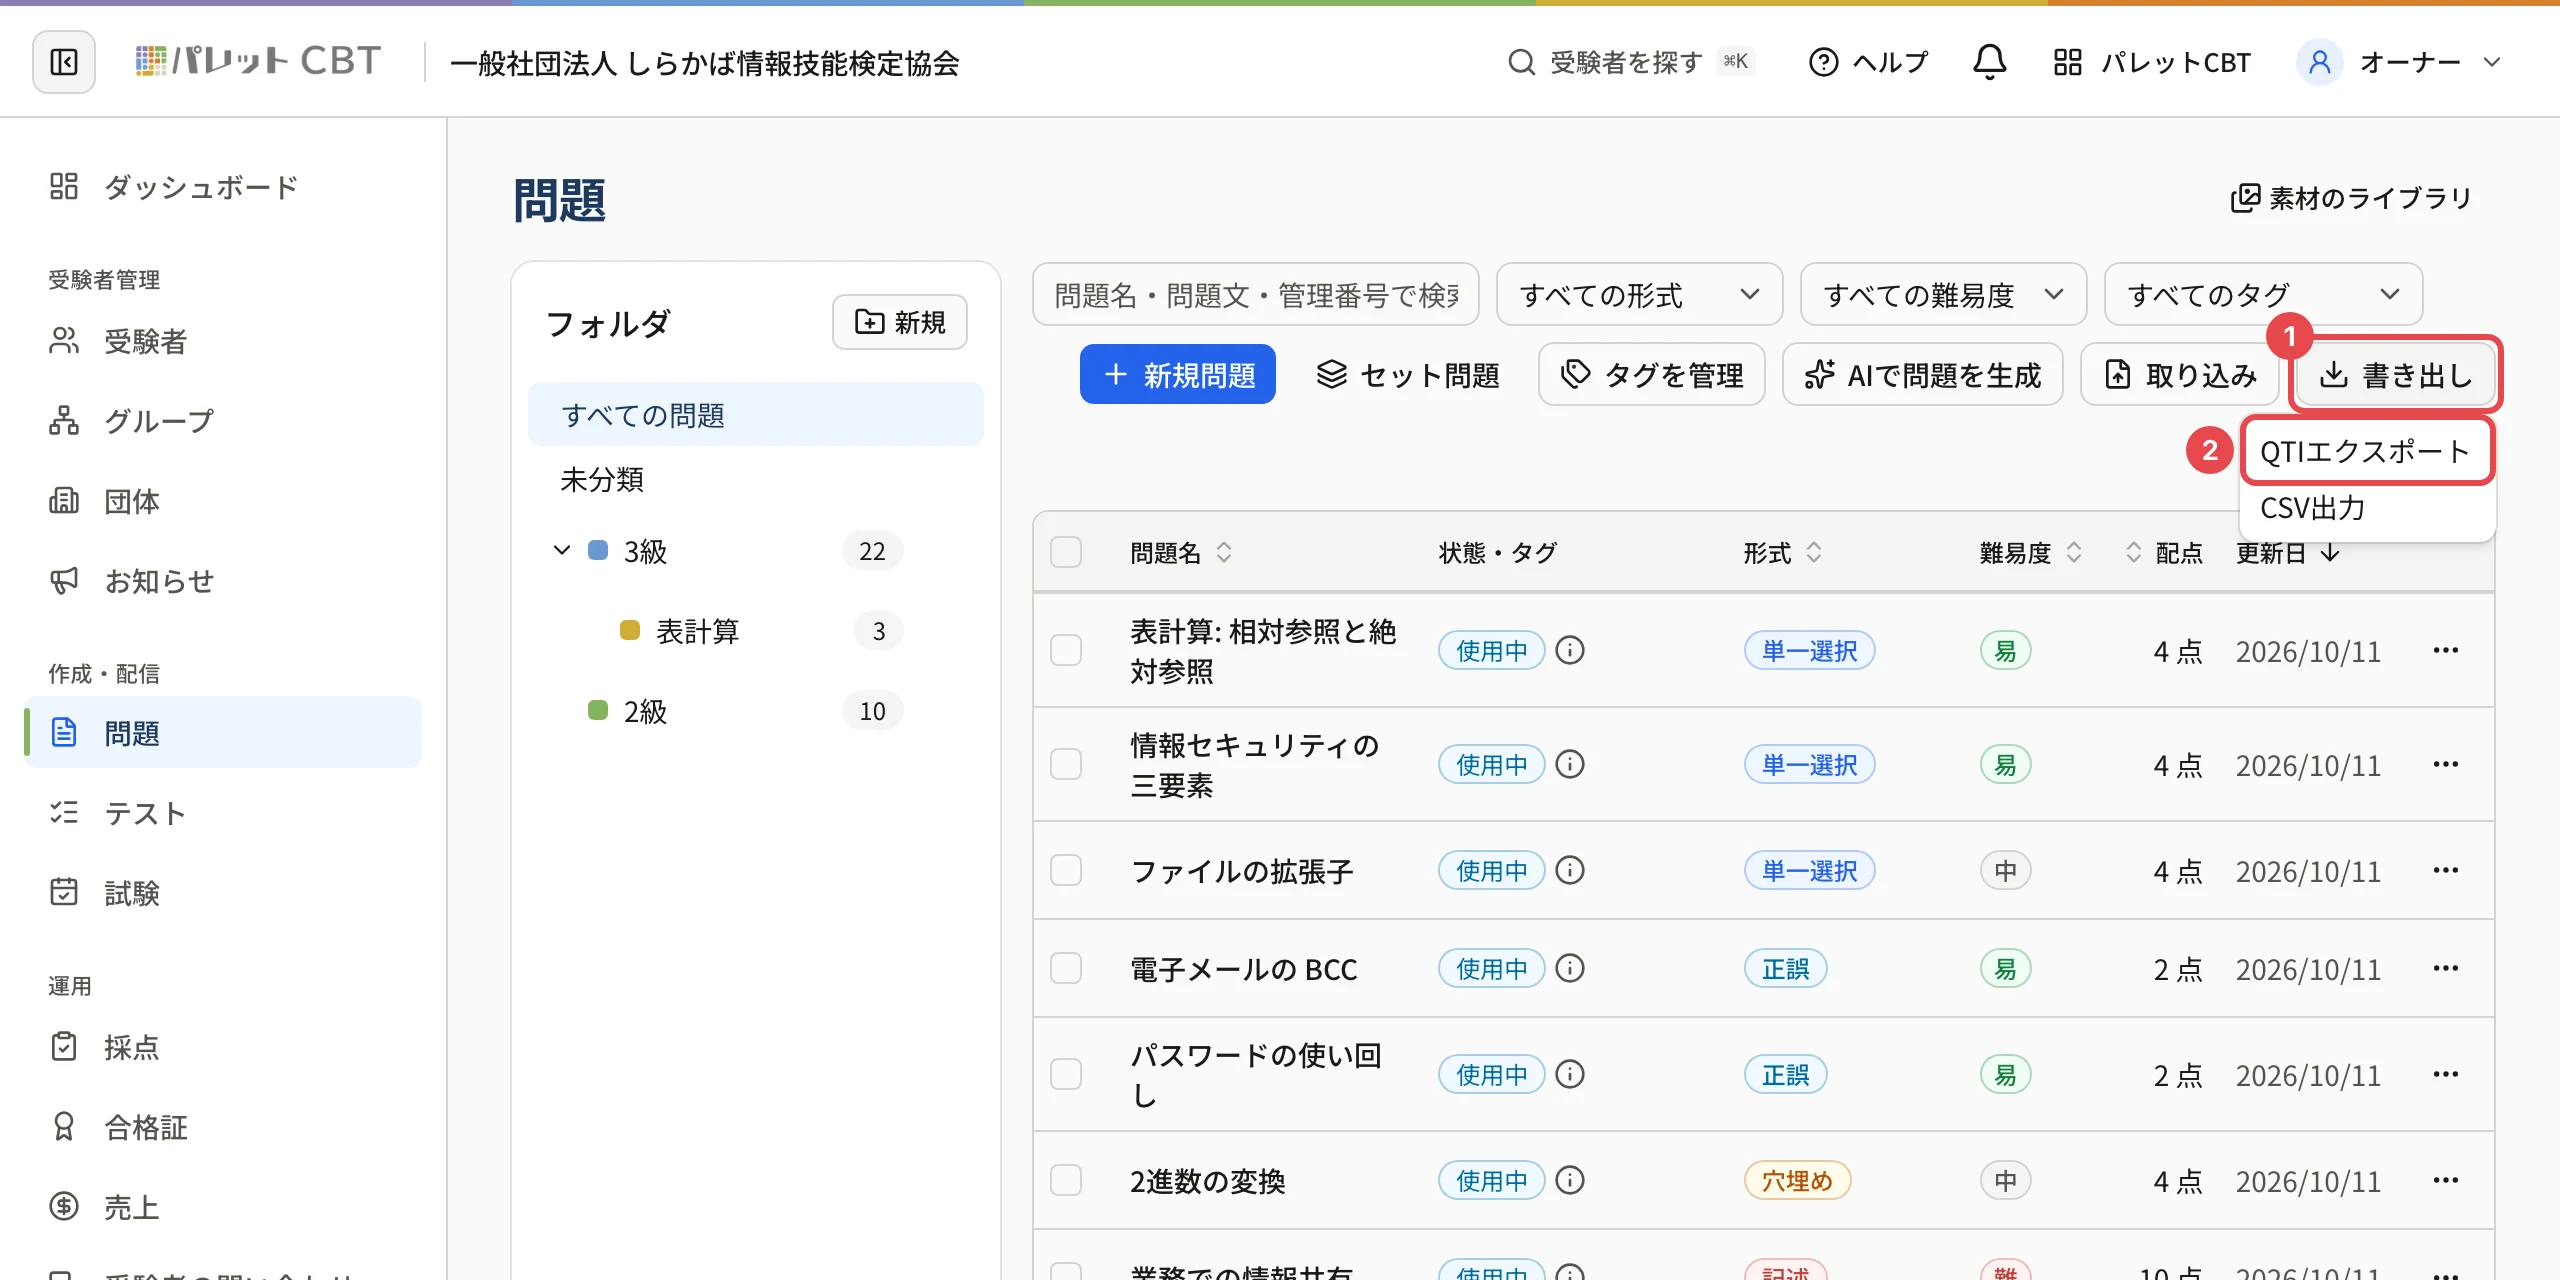Viewport: 2560px width, 1280px height.
Task: Tick the select-all checkbox in the table header
Action: pyautogui.click(x=1066, y=552)
